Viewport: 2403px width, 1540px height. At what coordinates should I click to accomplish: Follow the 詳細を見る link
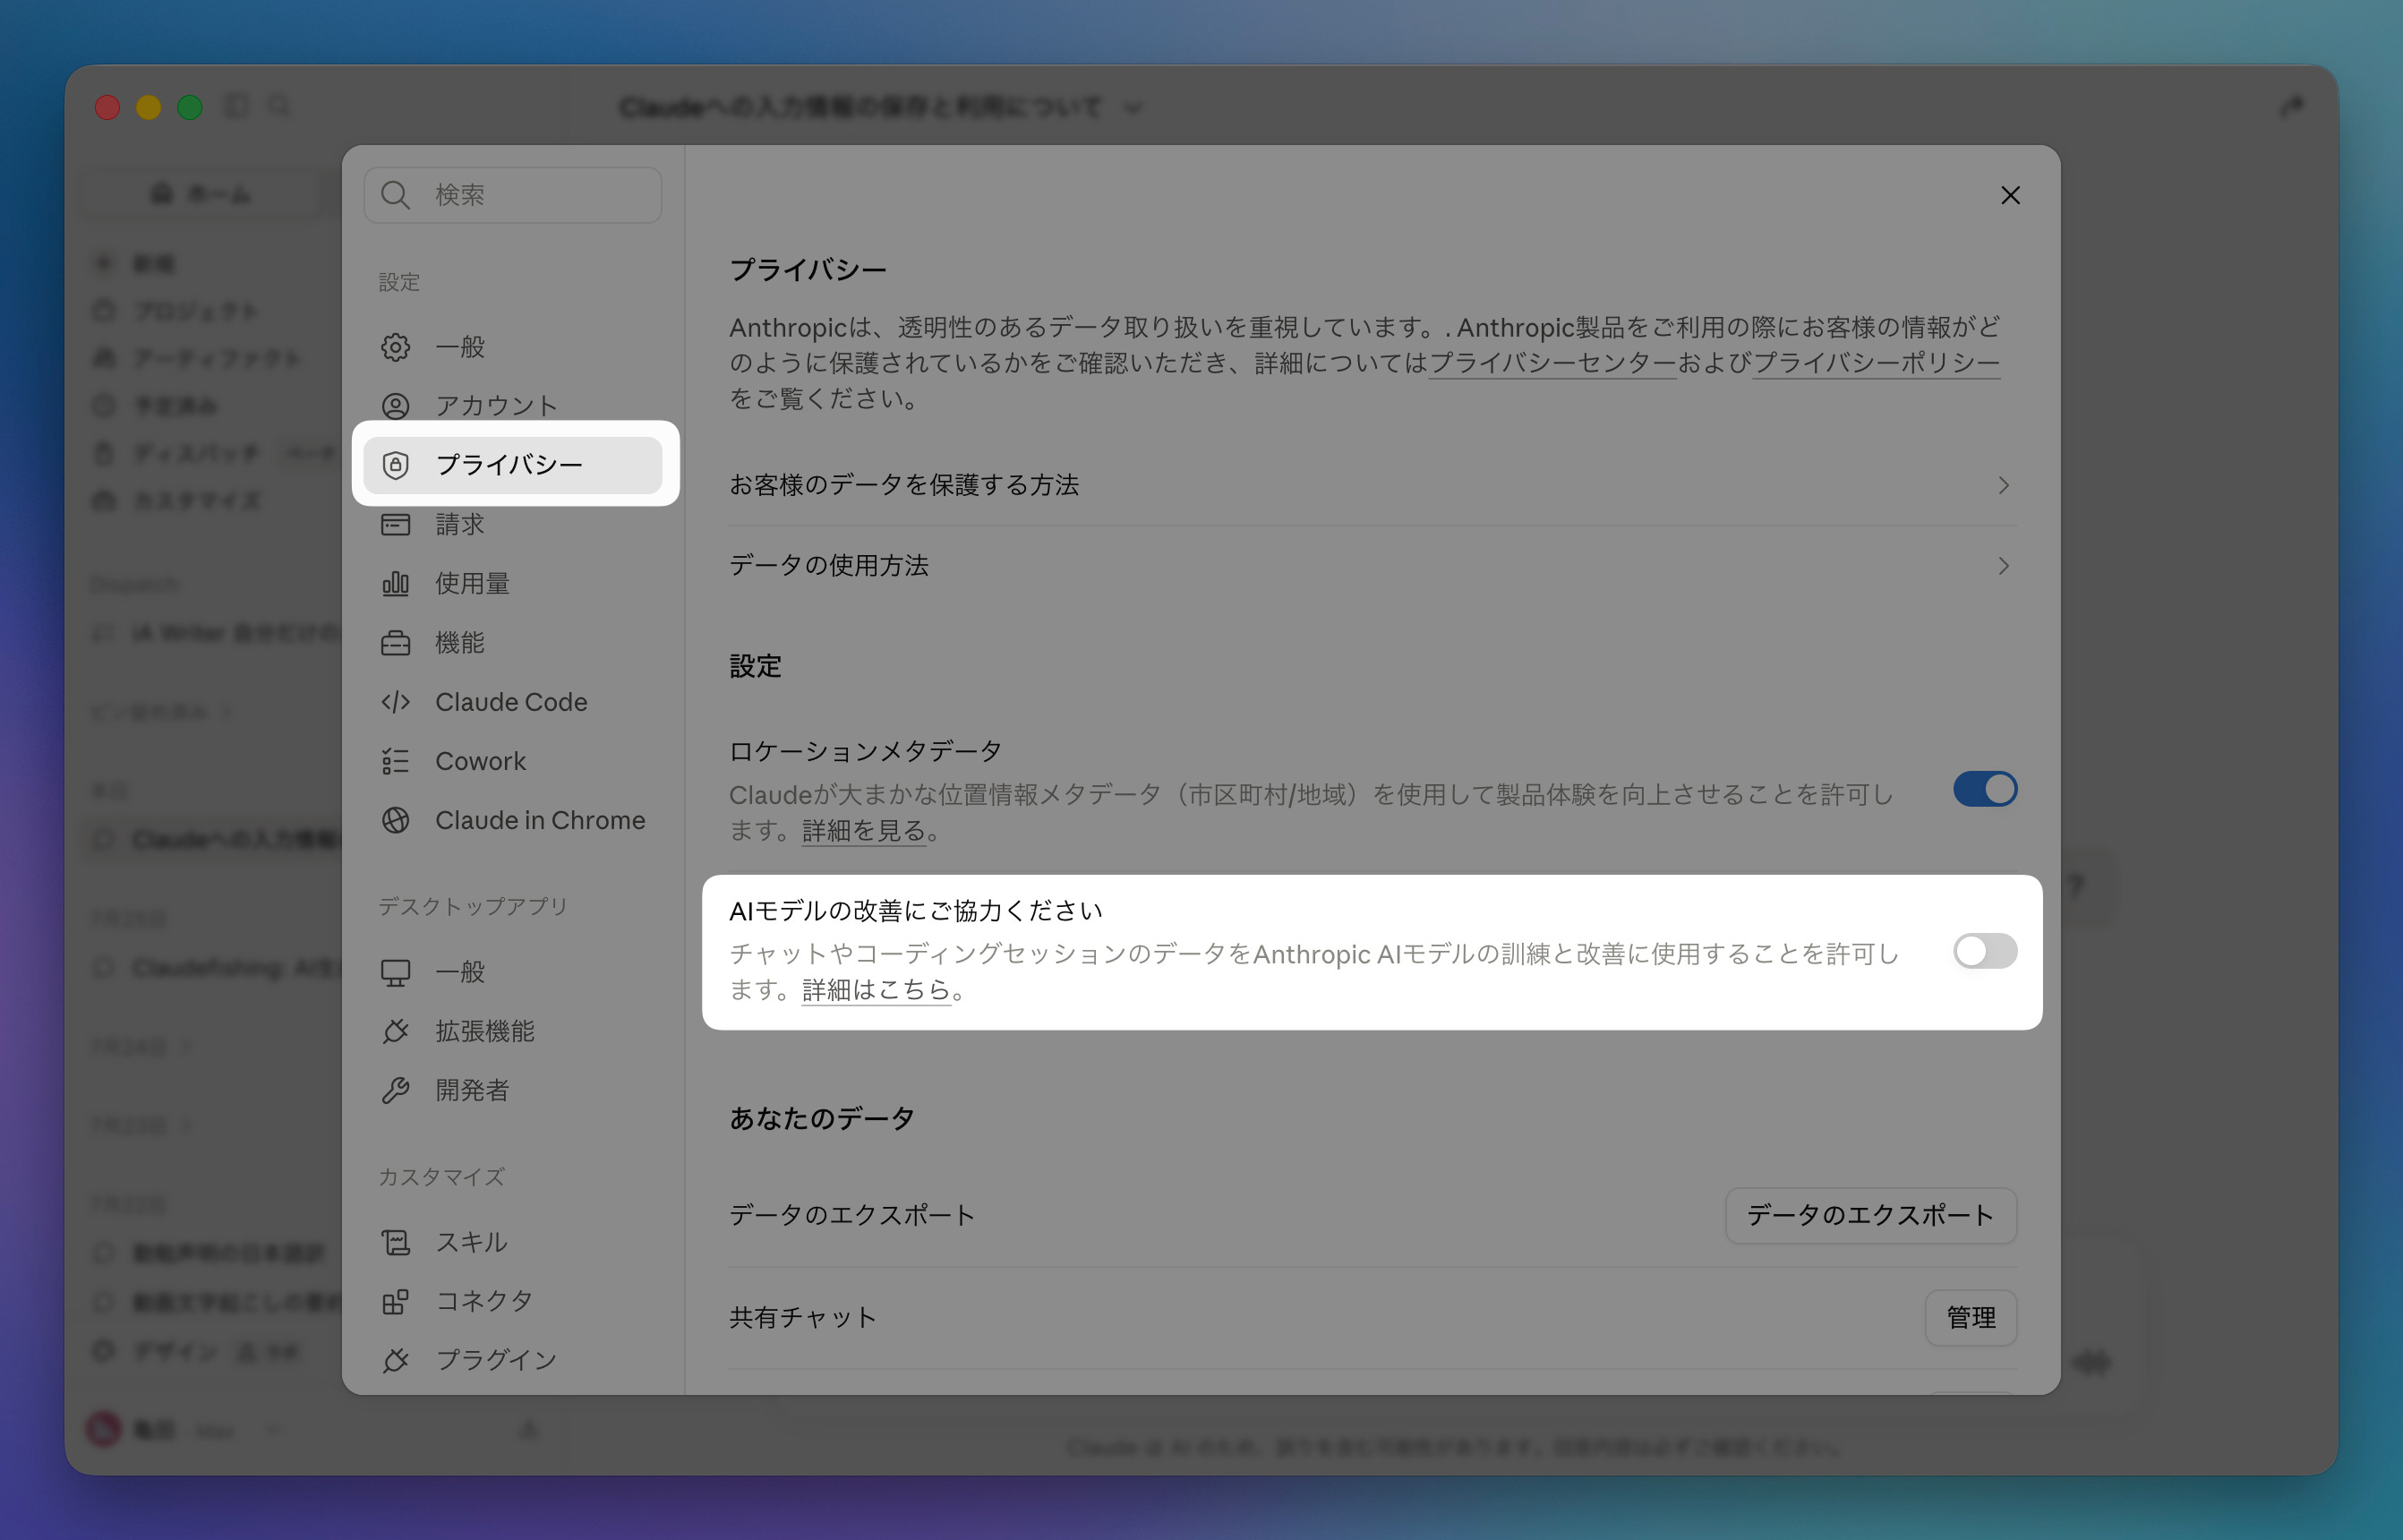[x=864, y=830]
